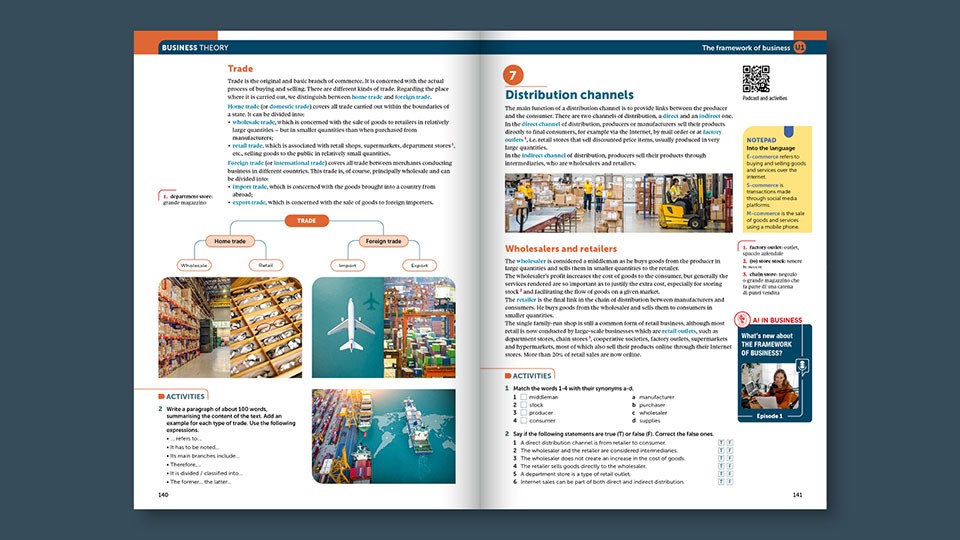Click the department store glossary note

188,199
